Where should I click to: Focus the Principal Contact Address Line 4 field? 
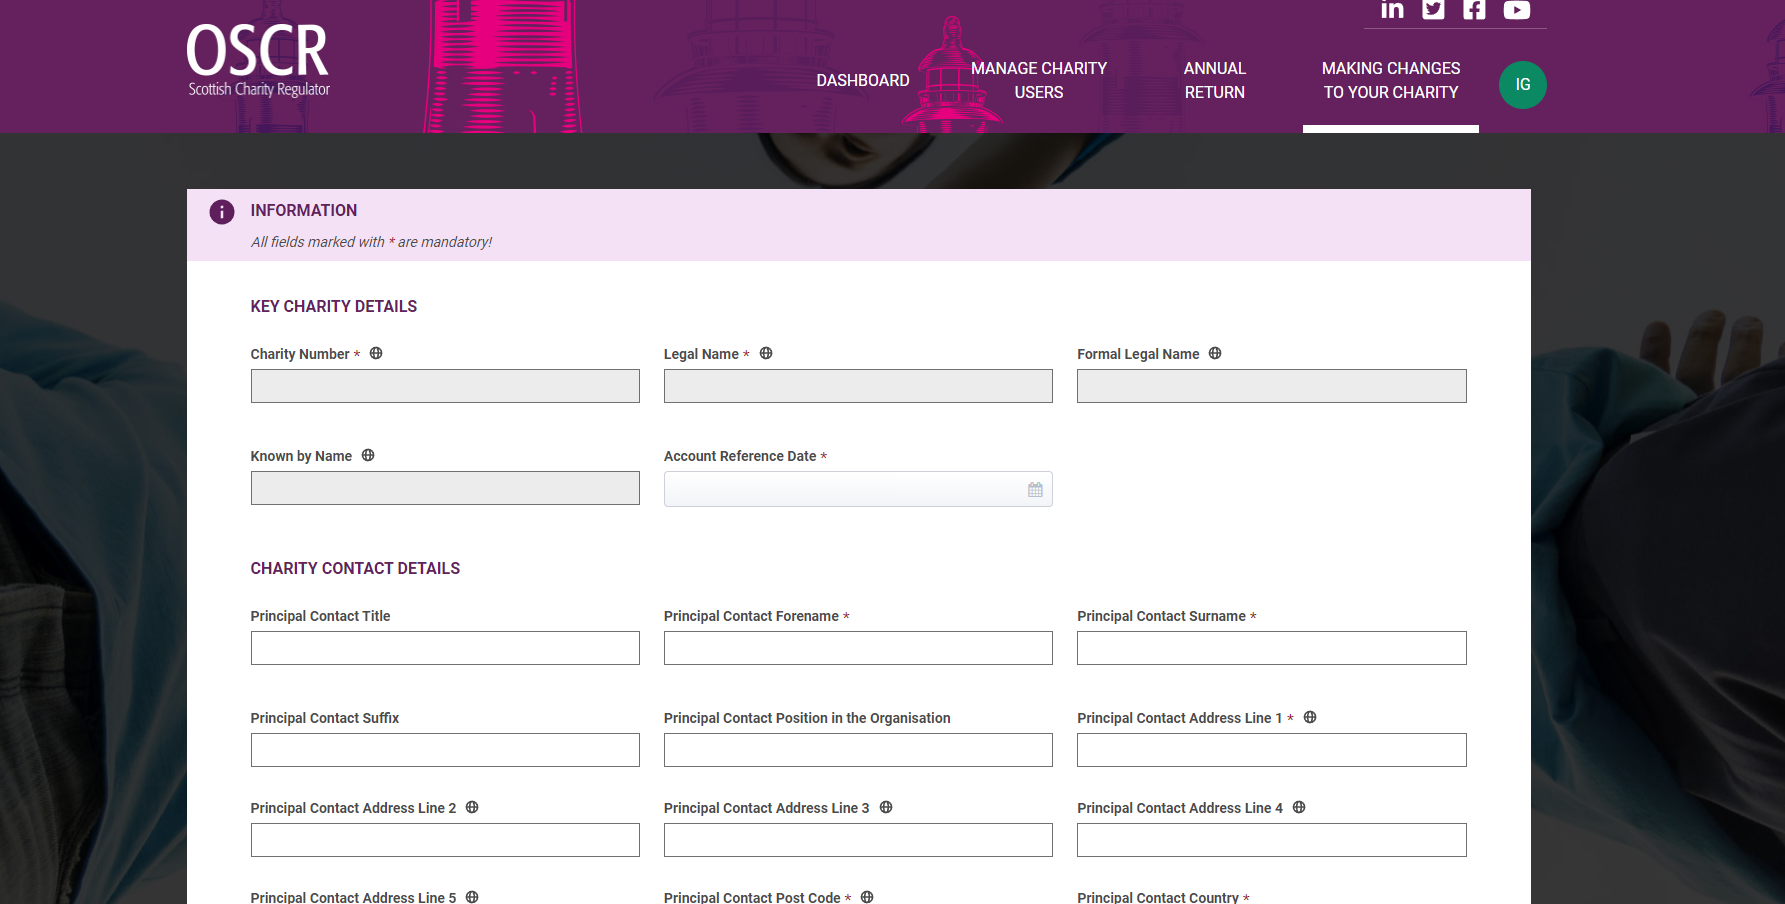click(1272, 840)
